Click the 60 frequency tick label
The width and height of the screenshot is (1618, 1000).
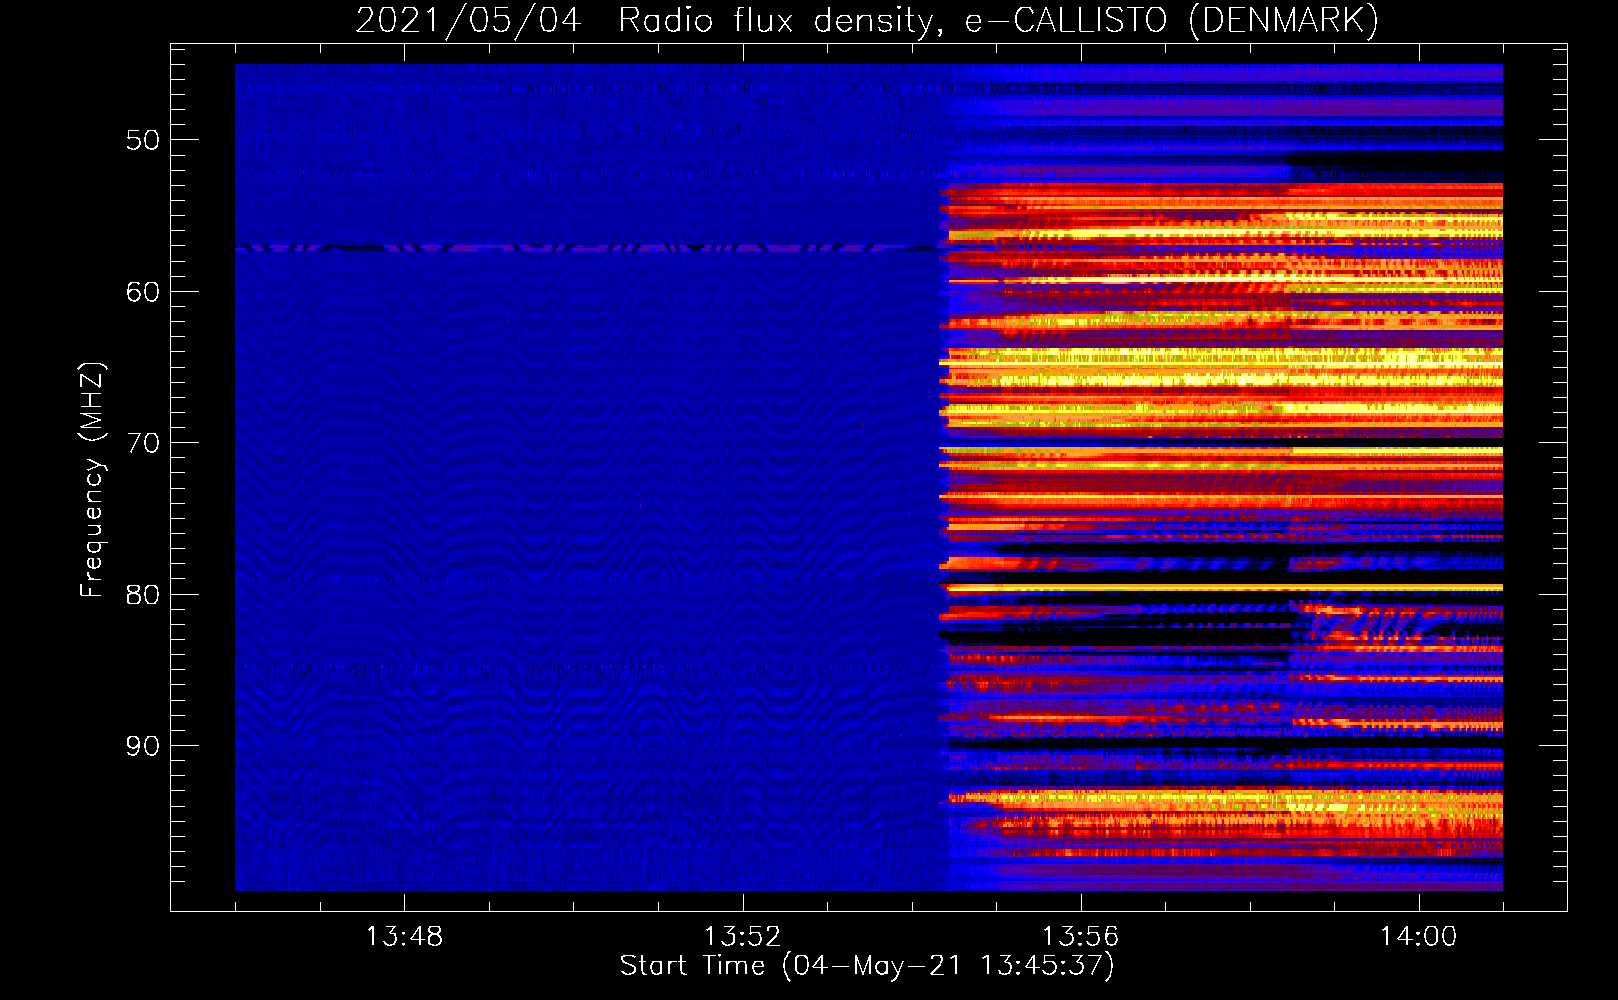143,292
